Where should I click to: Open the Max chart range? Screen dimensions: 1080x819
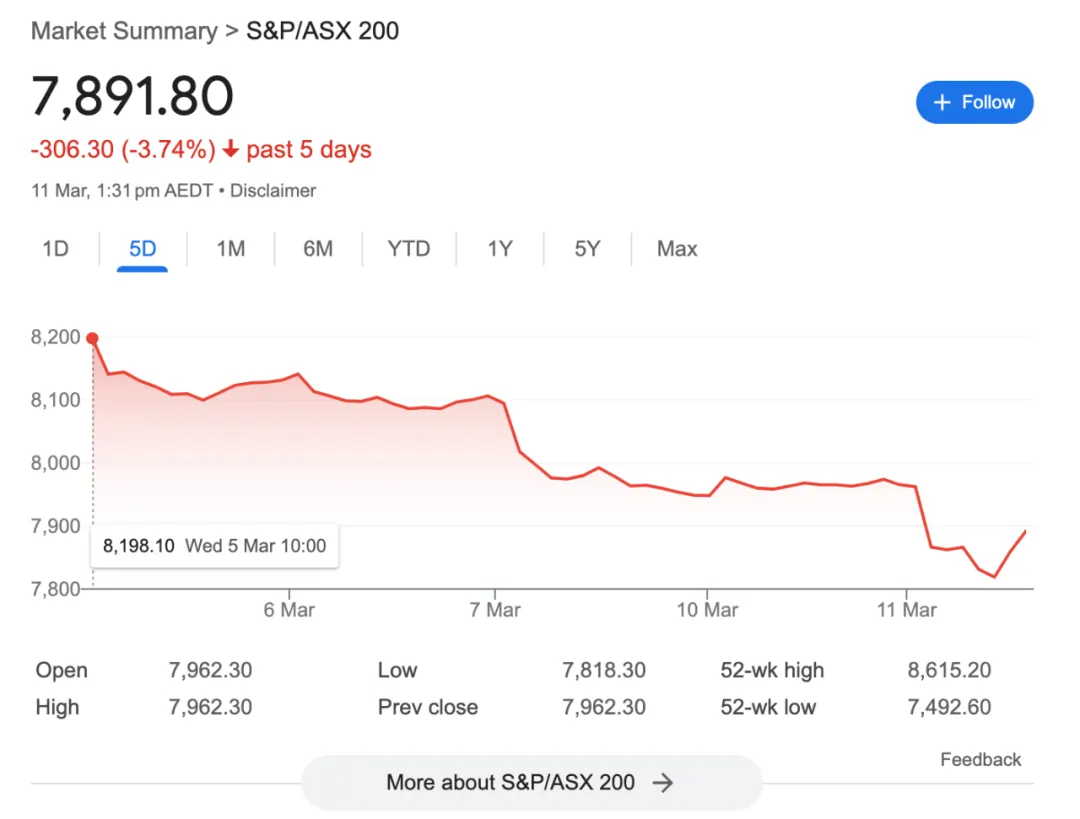click(x=677, y=249)
